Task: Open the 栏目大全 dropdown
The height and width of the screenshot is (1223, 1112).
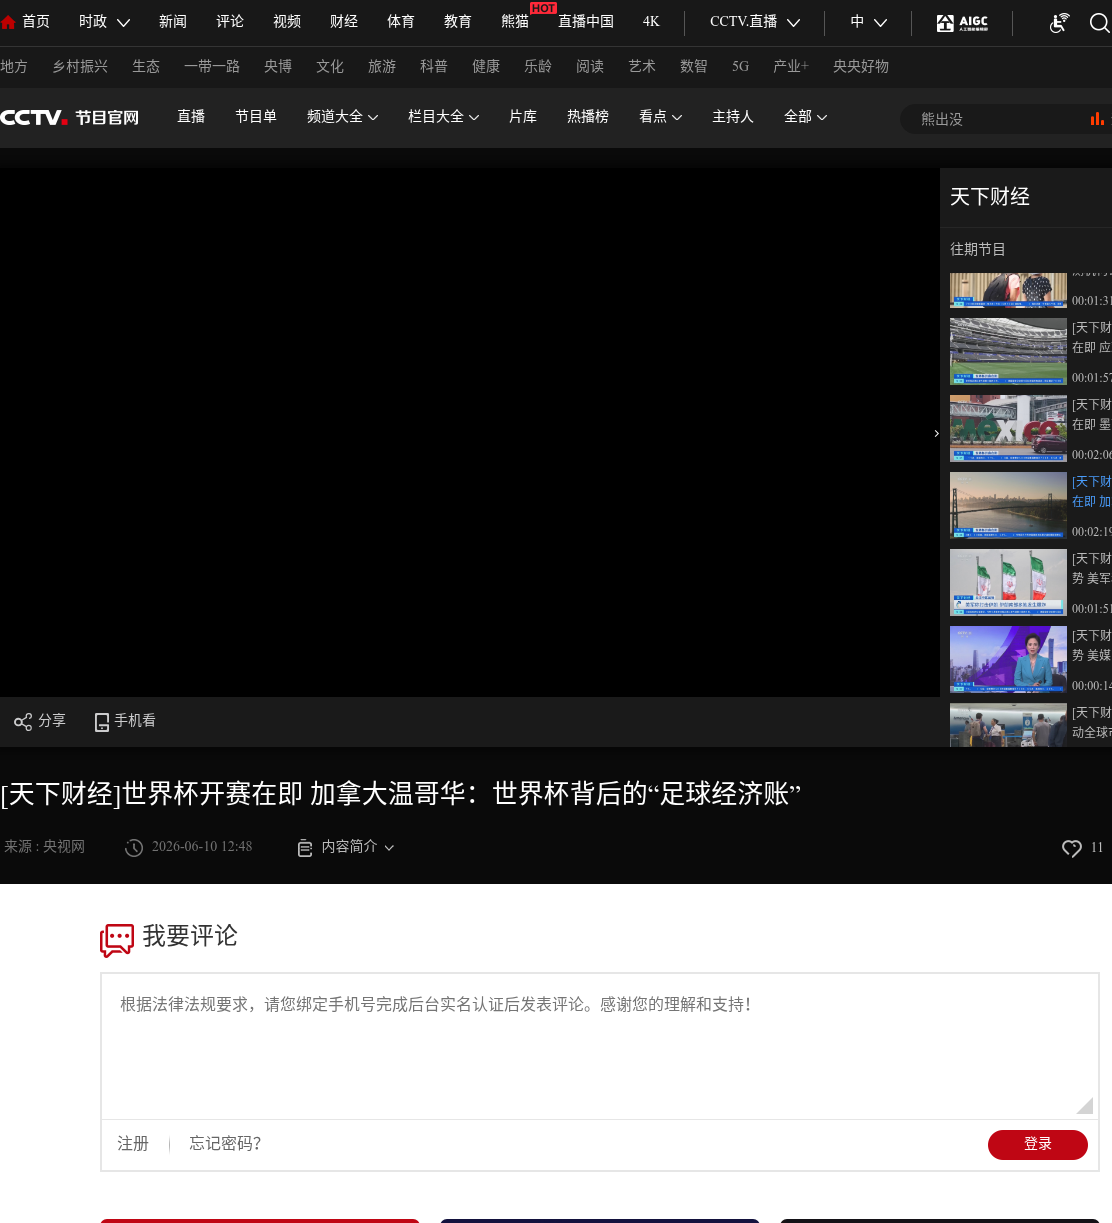Action: (443, 117)
